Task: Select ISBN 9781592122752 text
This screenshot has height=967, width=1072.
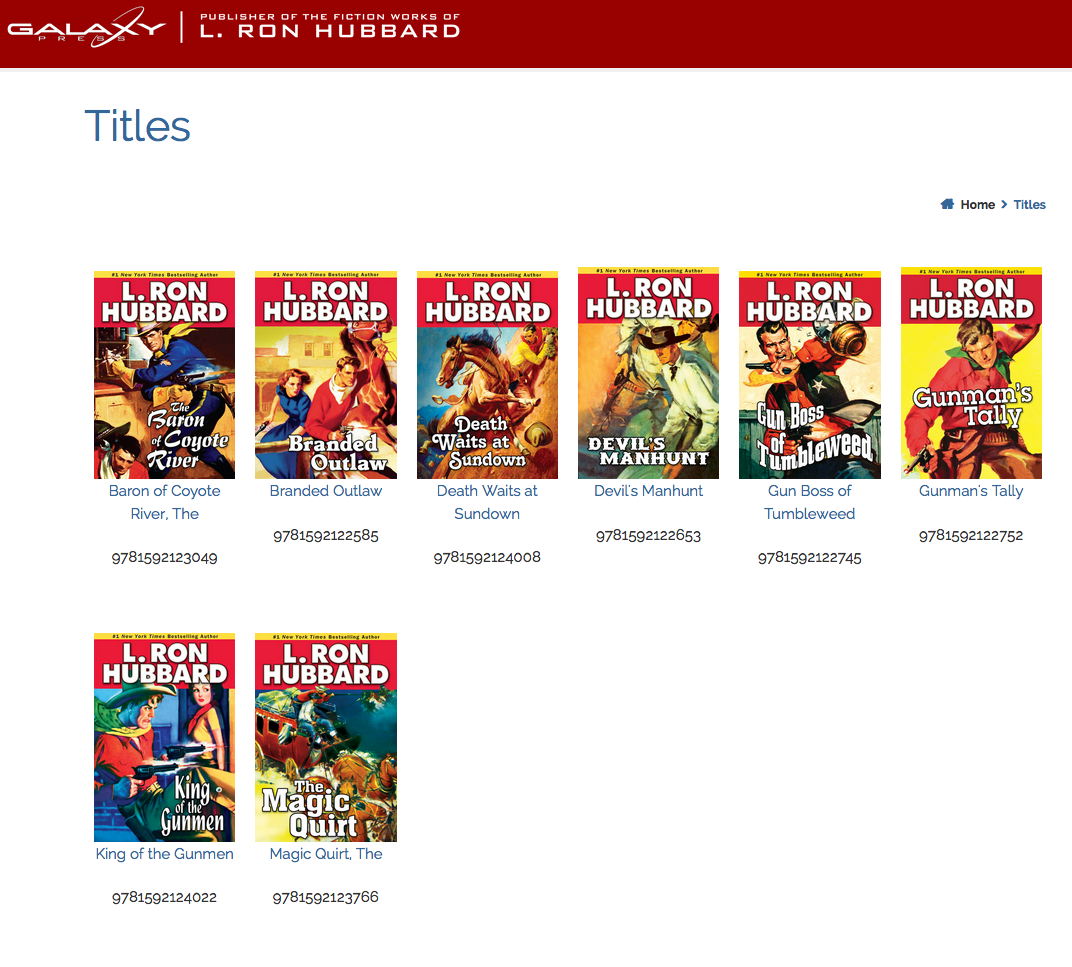Action: [x=971, y=535]
